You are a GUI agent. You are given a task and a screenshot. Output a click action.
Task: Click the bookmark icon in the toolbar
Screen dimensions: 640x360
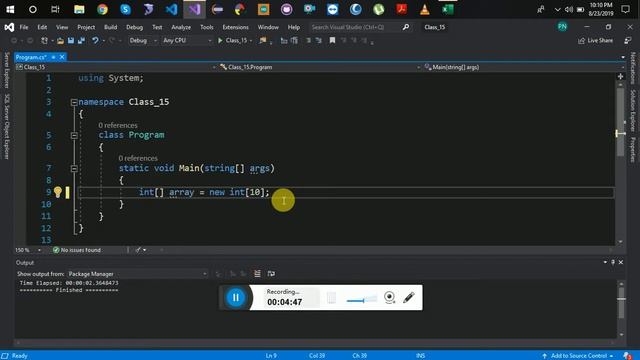click(x=332, y=40)
